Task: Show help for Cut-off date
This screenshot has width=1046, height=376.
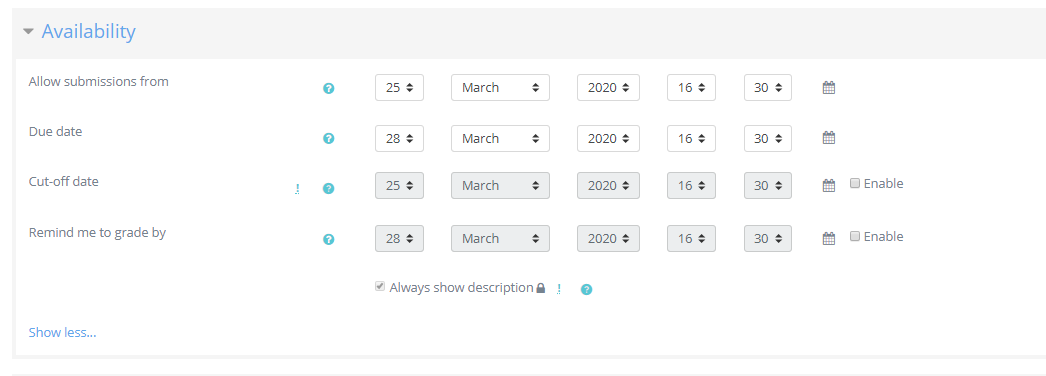Action: click(328, 189)
